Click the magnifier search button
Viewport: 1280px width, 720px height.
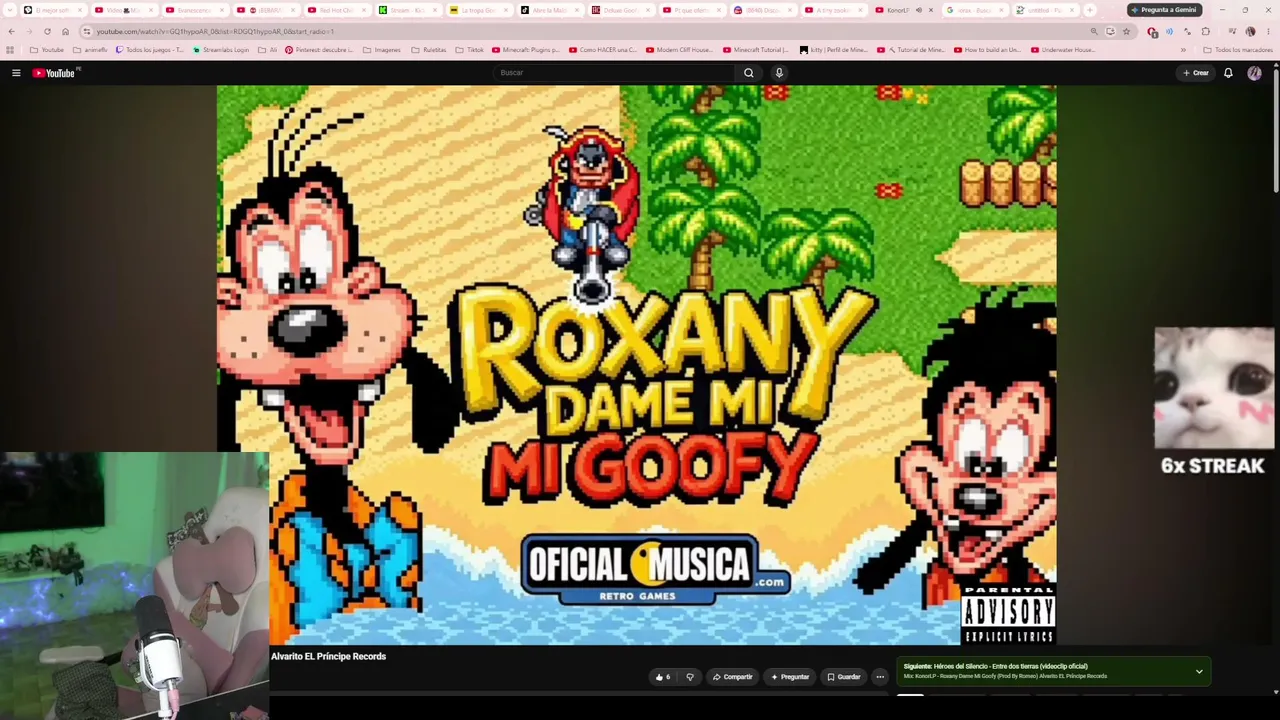[x=748, y=73]
